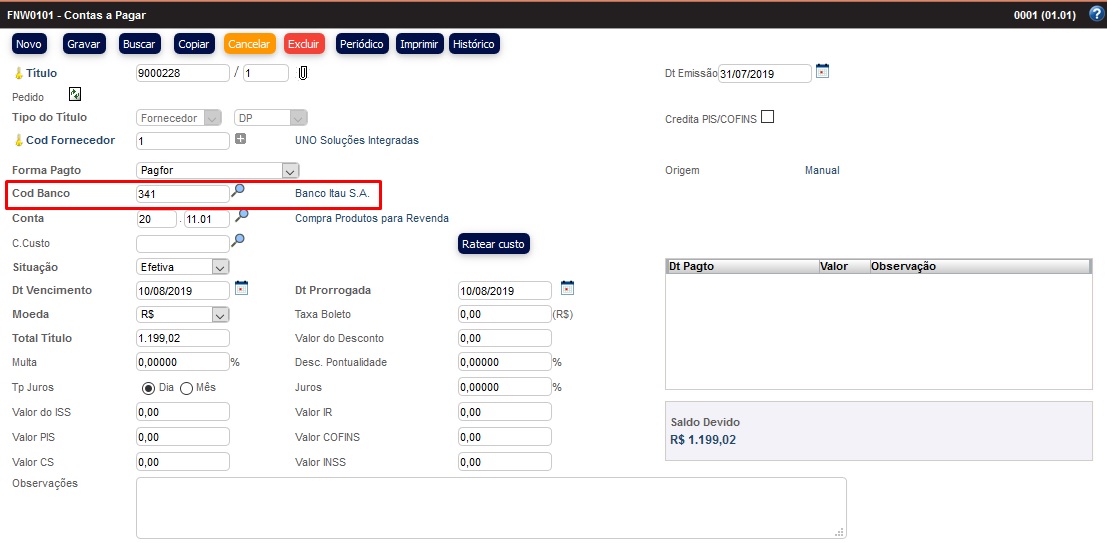The image size is (1107, 543).
Task: Open the C.Custo search magnifier
Action: tap(239, 240)
